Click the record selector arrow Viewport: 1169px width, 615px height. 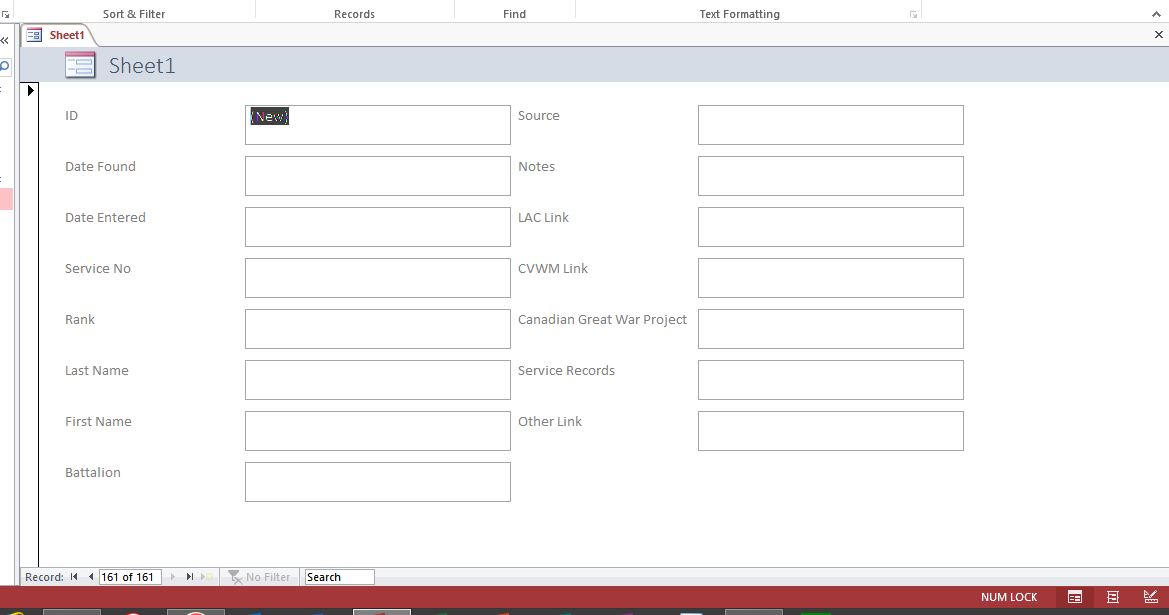click(x=30, y=91)
